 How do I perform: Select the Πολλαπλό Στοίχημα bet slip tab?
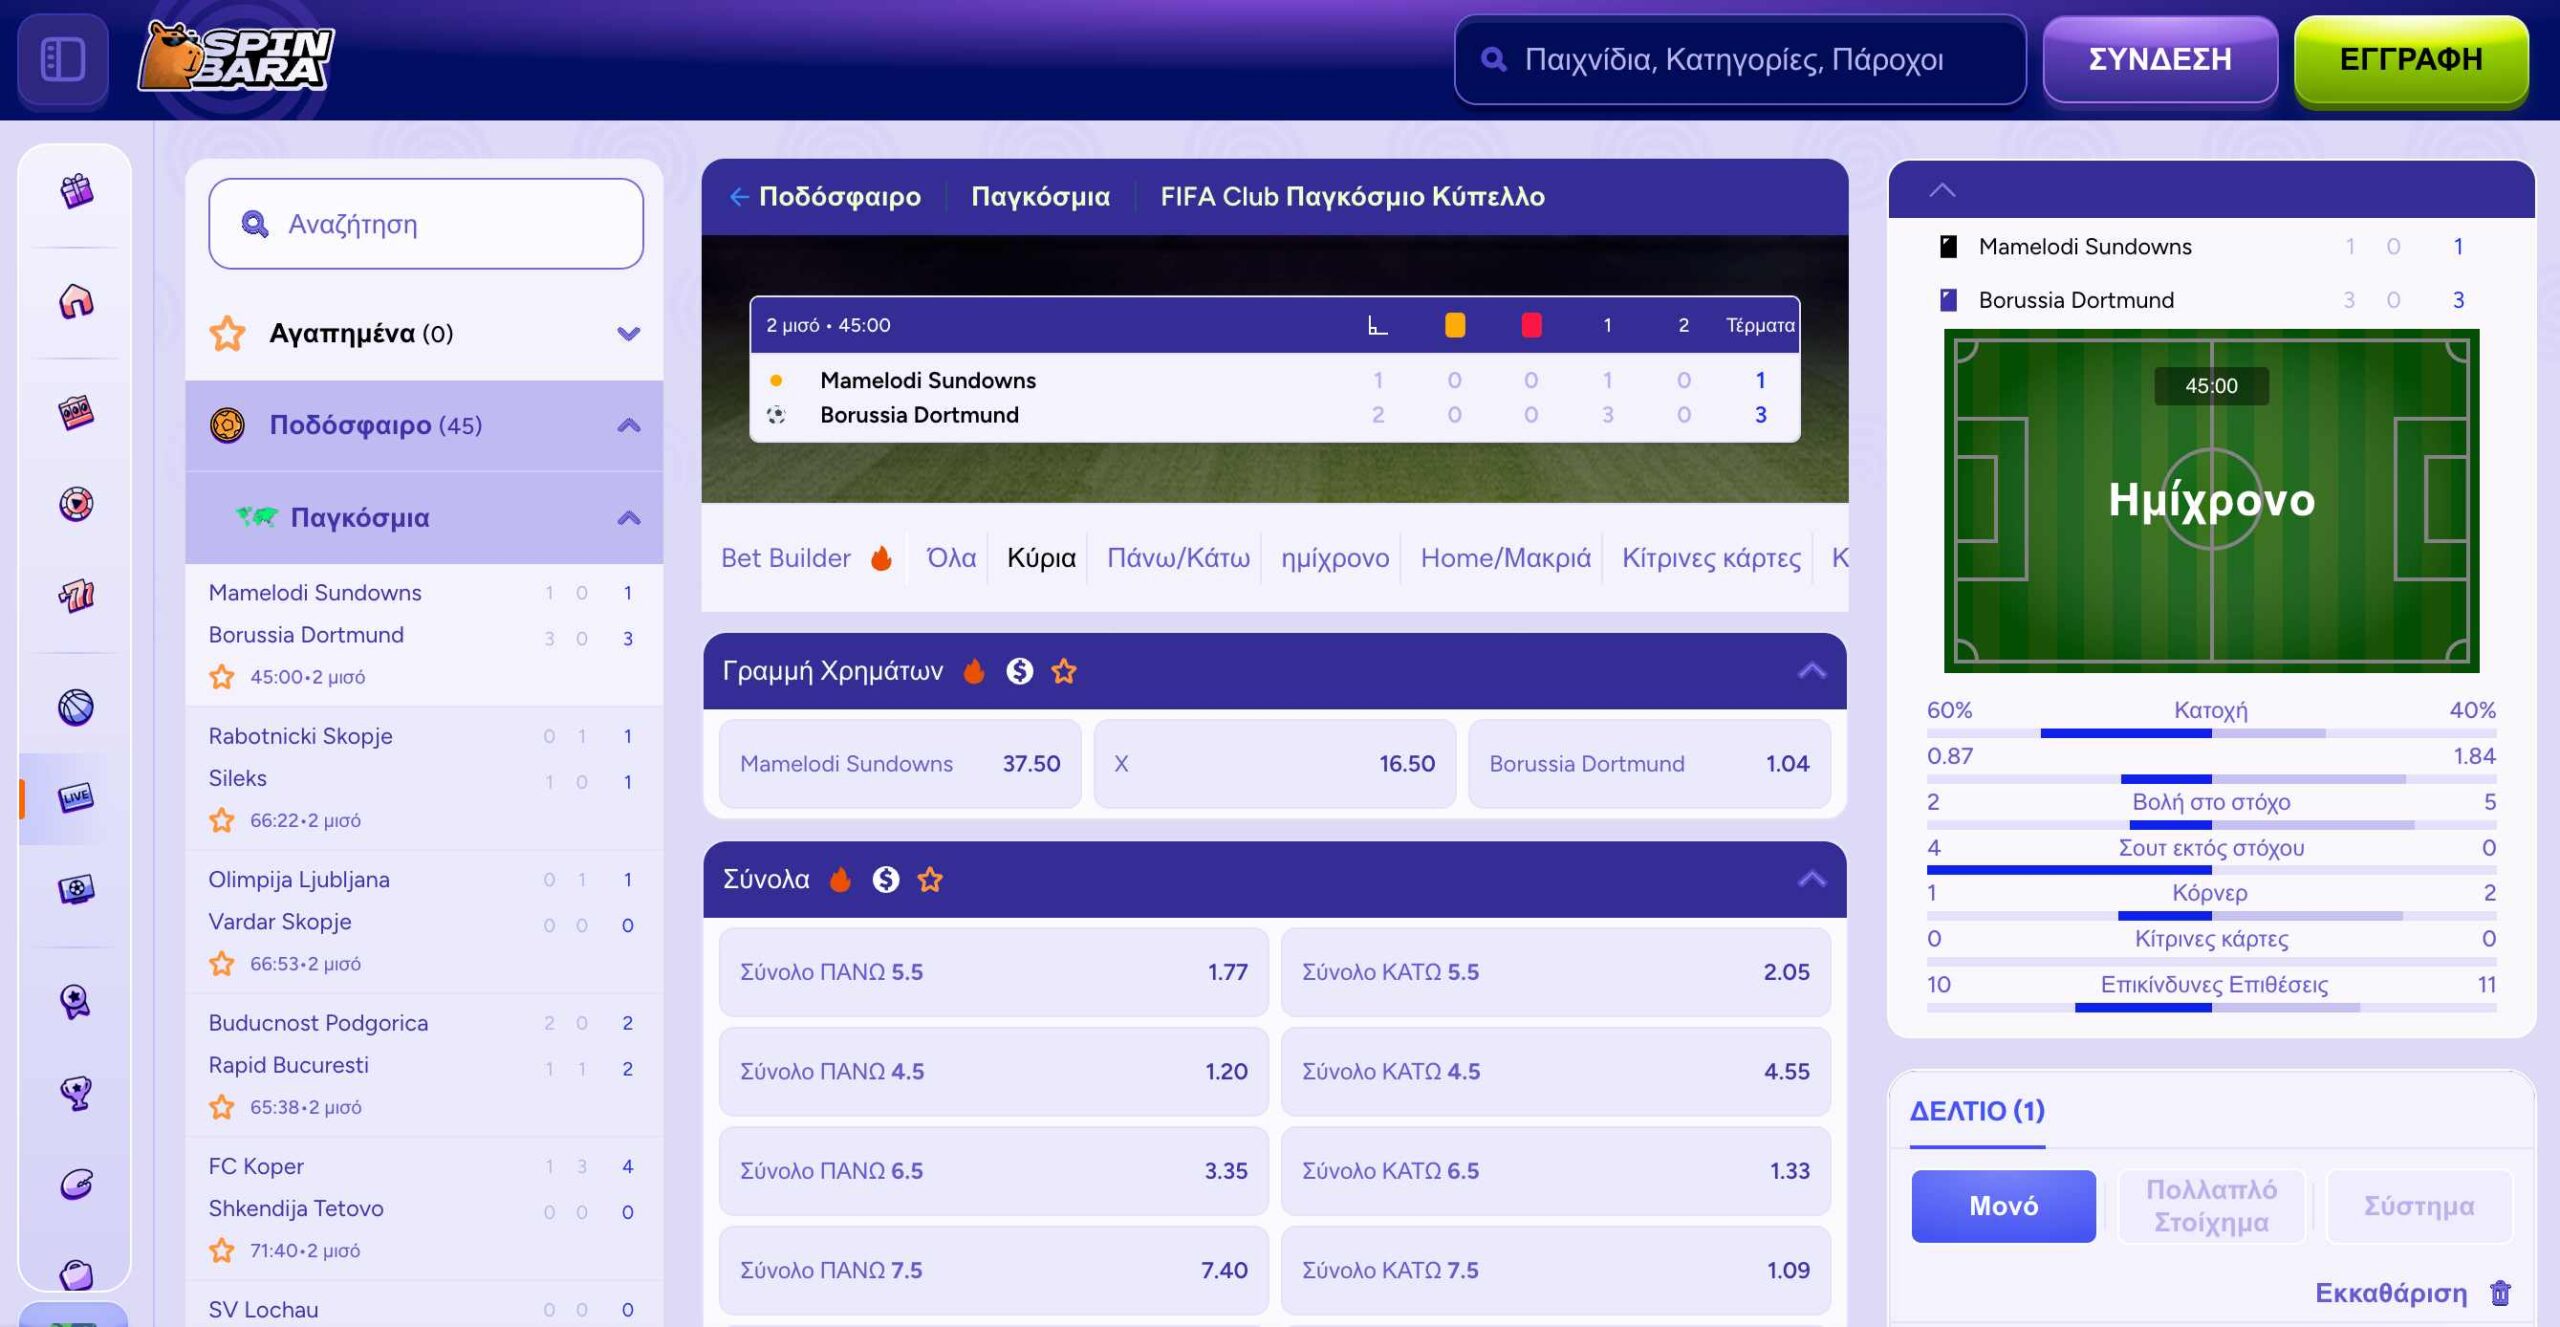(x=2210, y=1205)
